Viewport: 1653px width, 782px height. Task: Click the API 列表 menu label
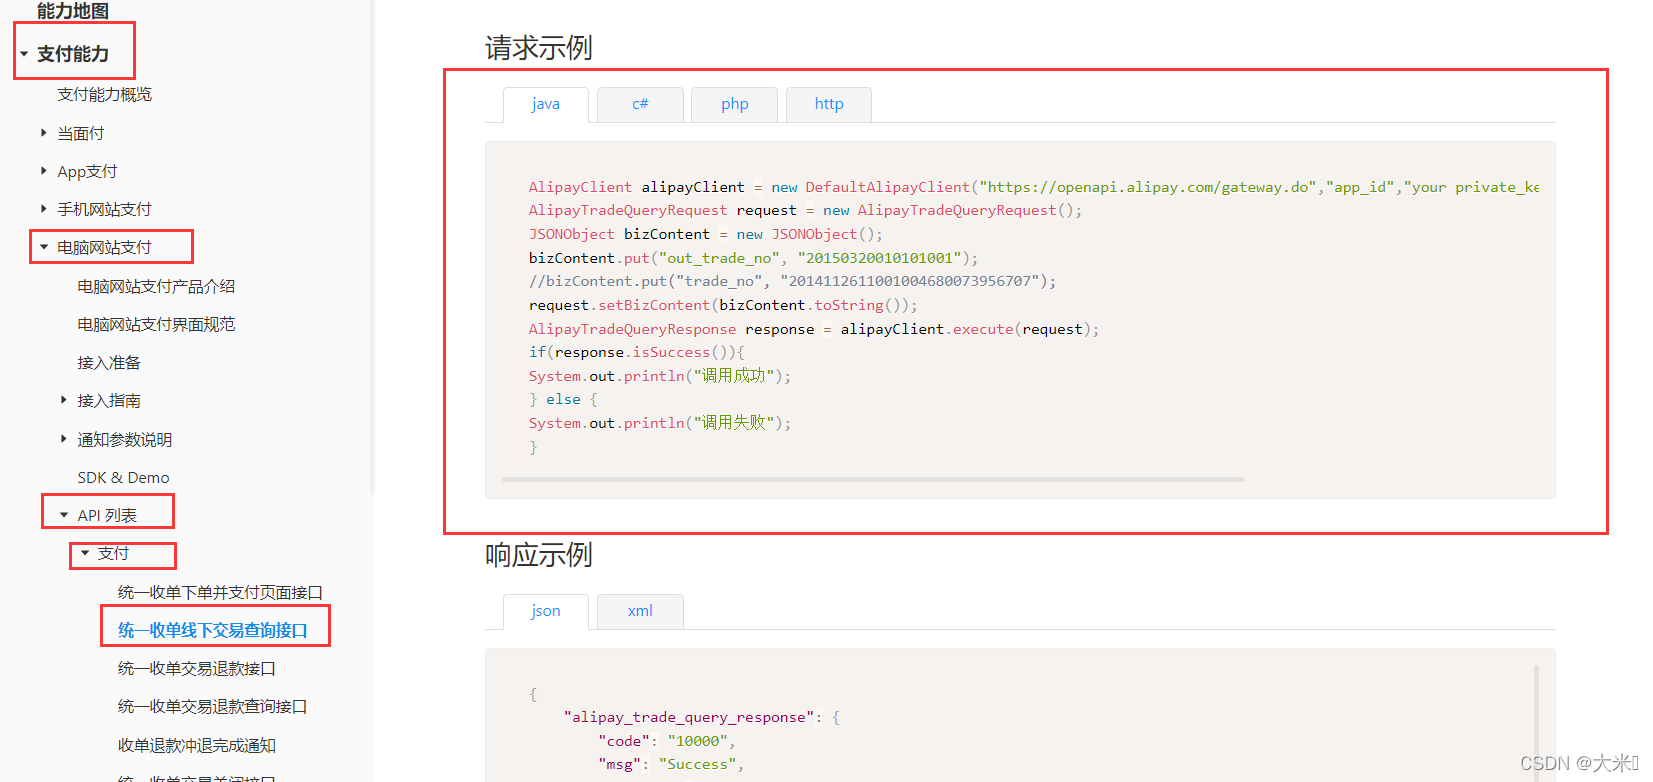107,515
